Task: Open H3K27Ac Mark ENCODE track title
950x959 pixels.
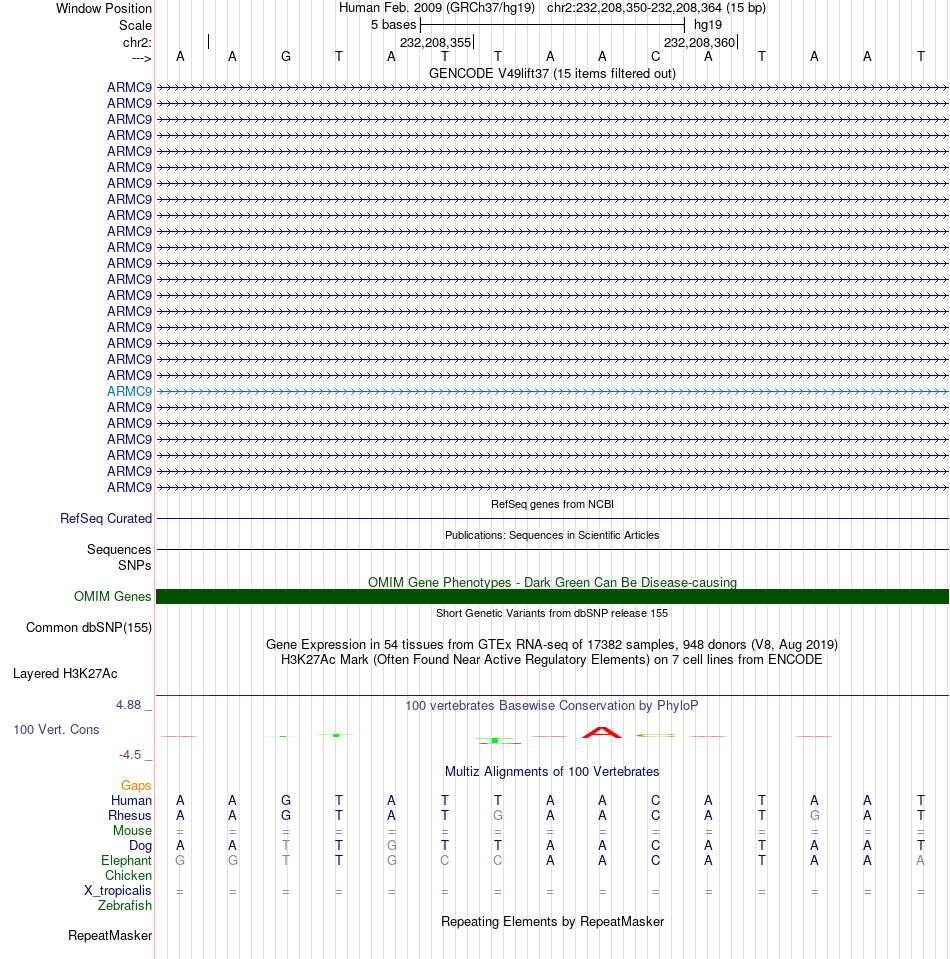Action: (552, 660)
